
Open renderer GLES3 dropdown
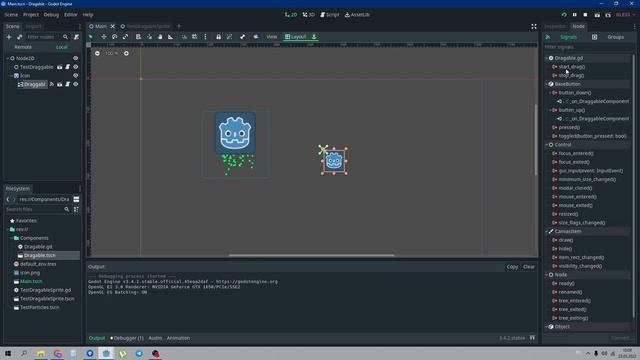pyautogui.click(x=625, y=15)
